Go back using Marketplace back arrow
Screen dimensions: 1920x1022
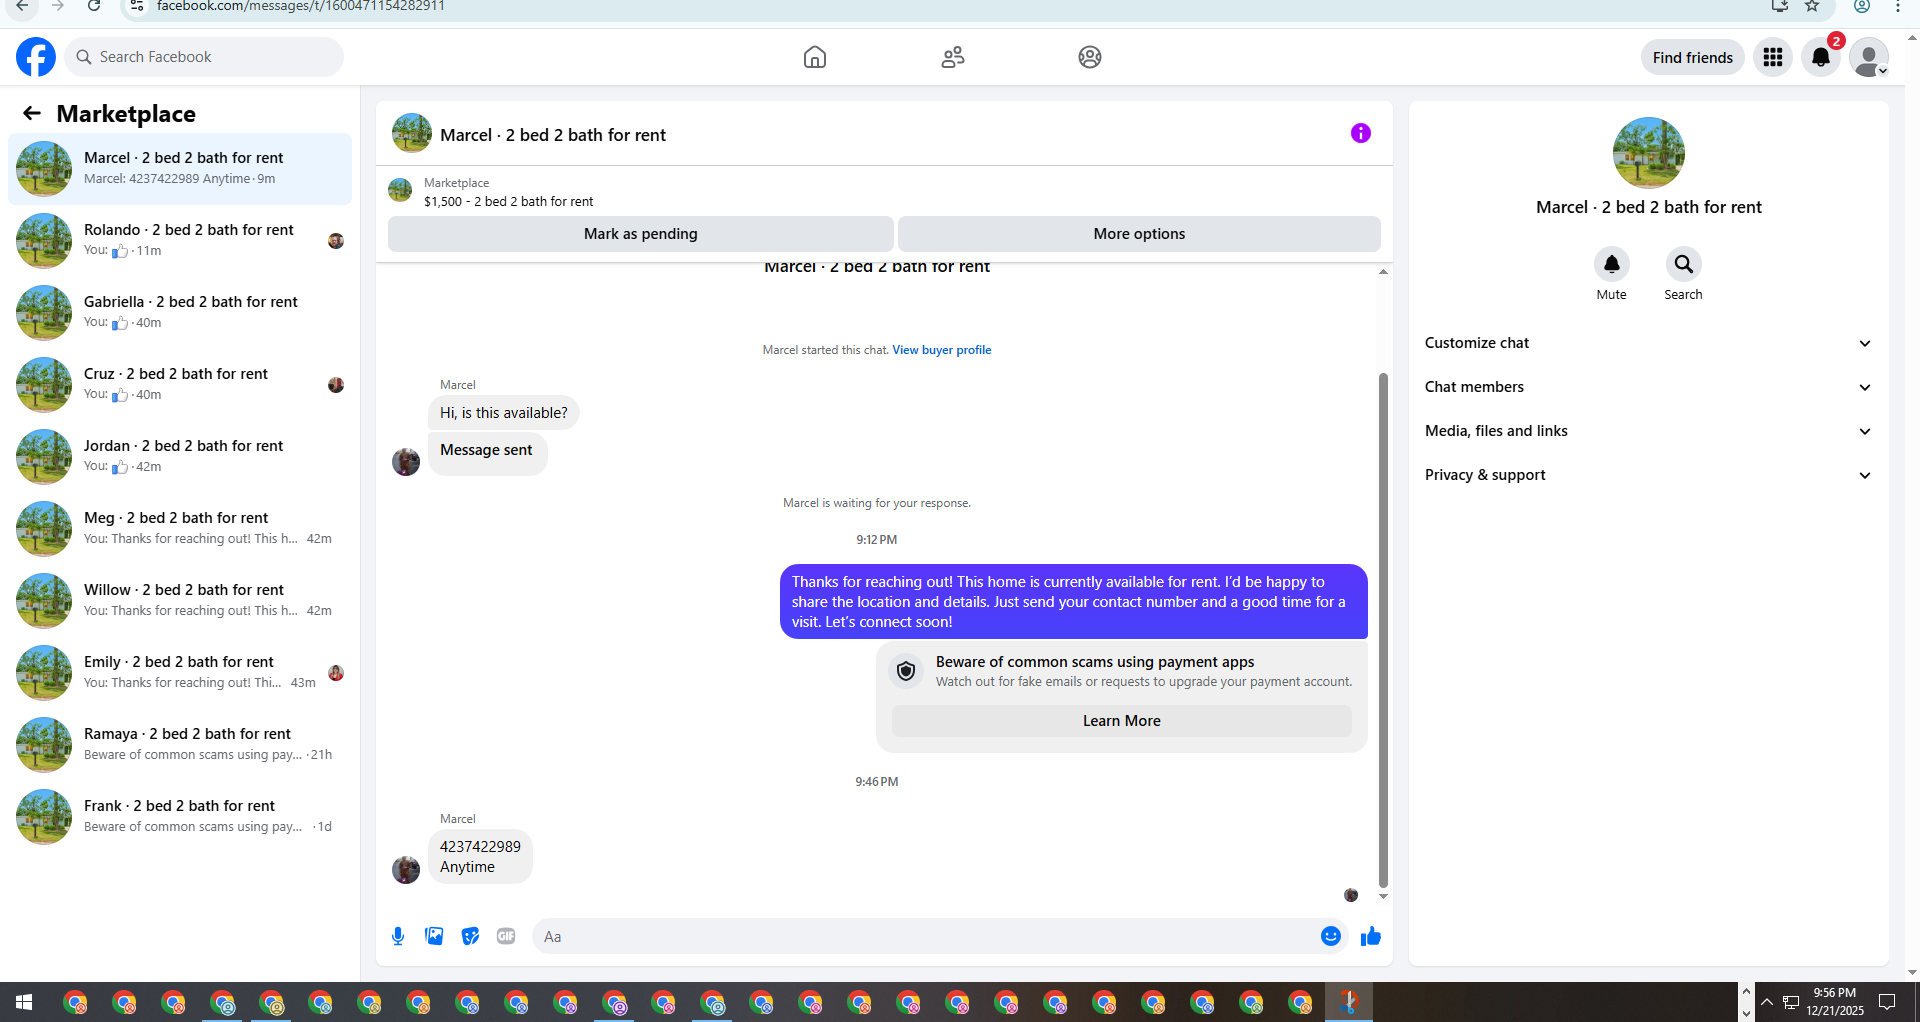click(32, 113)
